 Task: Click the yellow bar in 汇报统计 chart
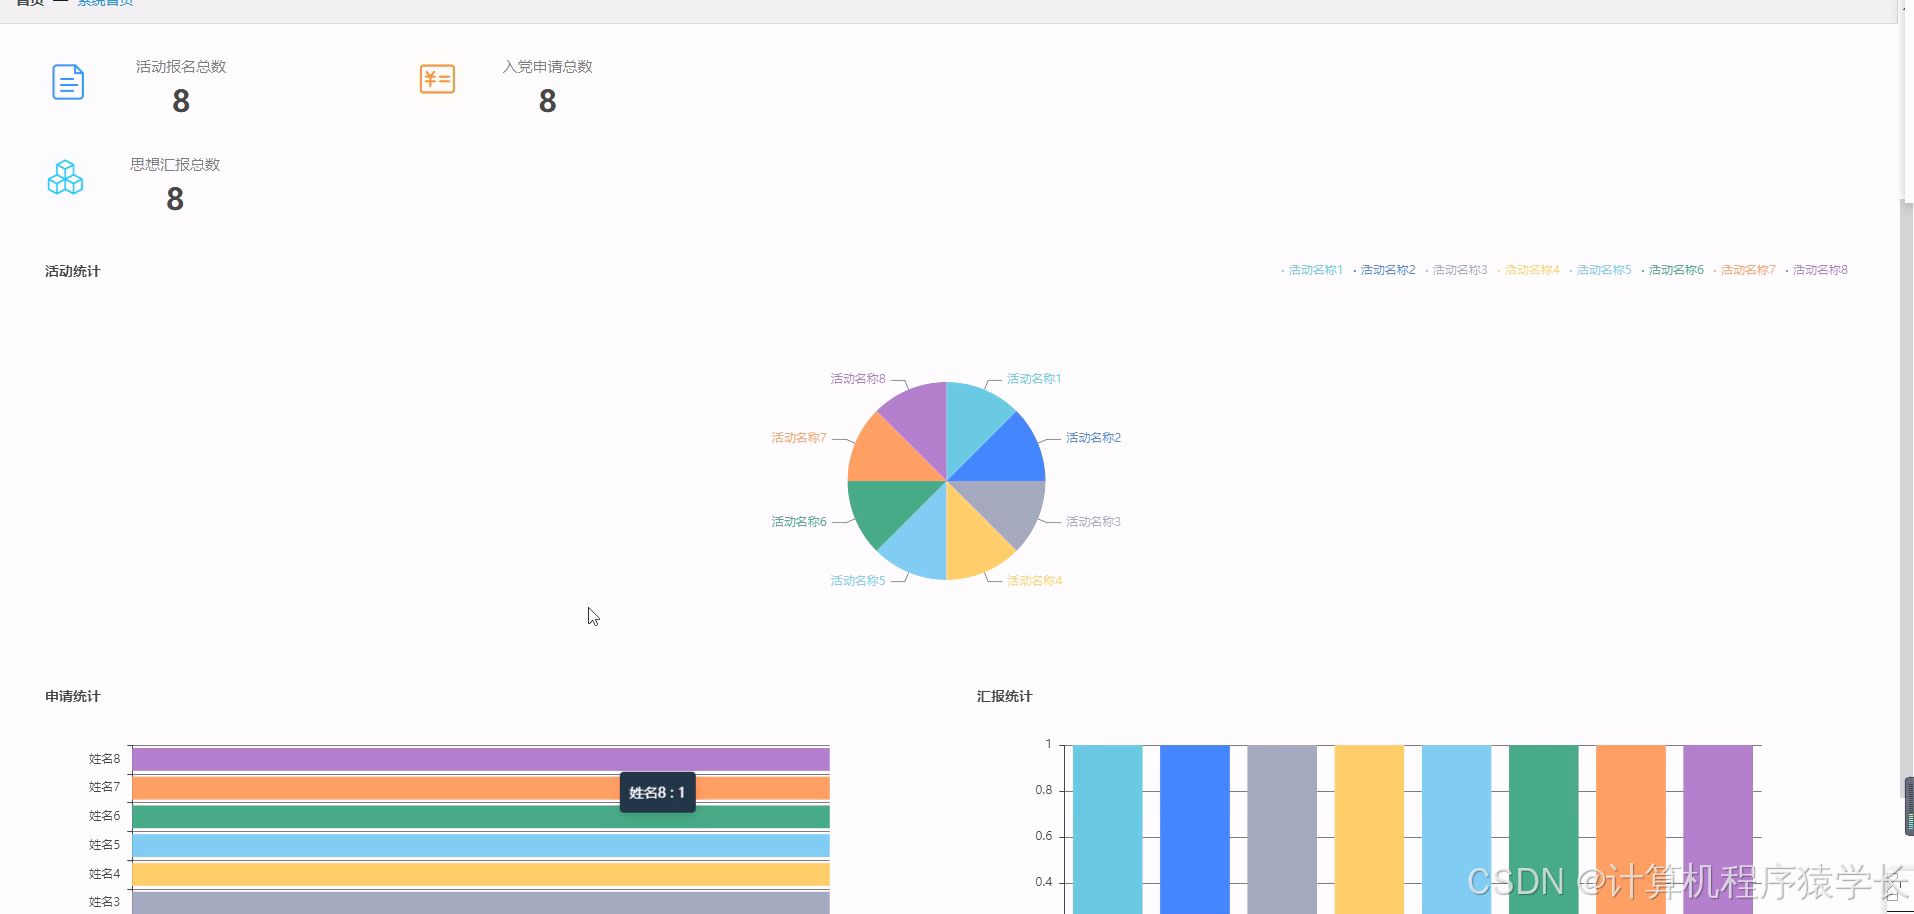pyautogui.click(x=1369, y=829)
